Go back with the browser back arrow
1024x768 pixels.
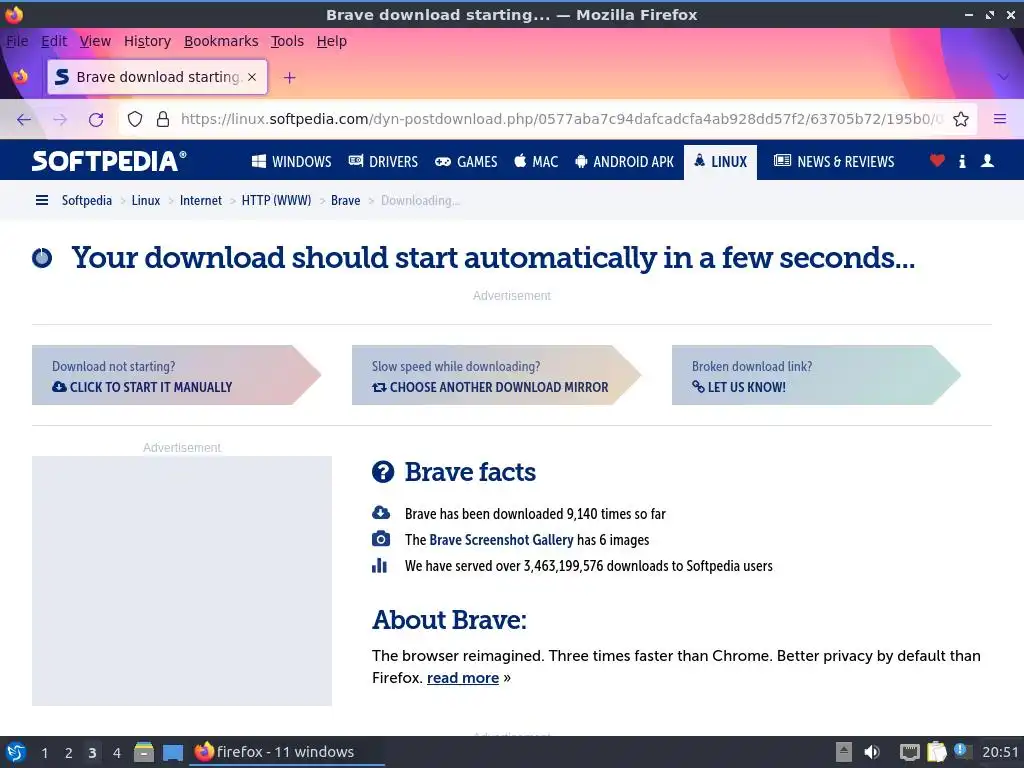click(24, 120)
